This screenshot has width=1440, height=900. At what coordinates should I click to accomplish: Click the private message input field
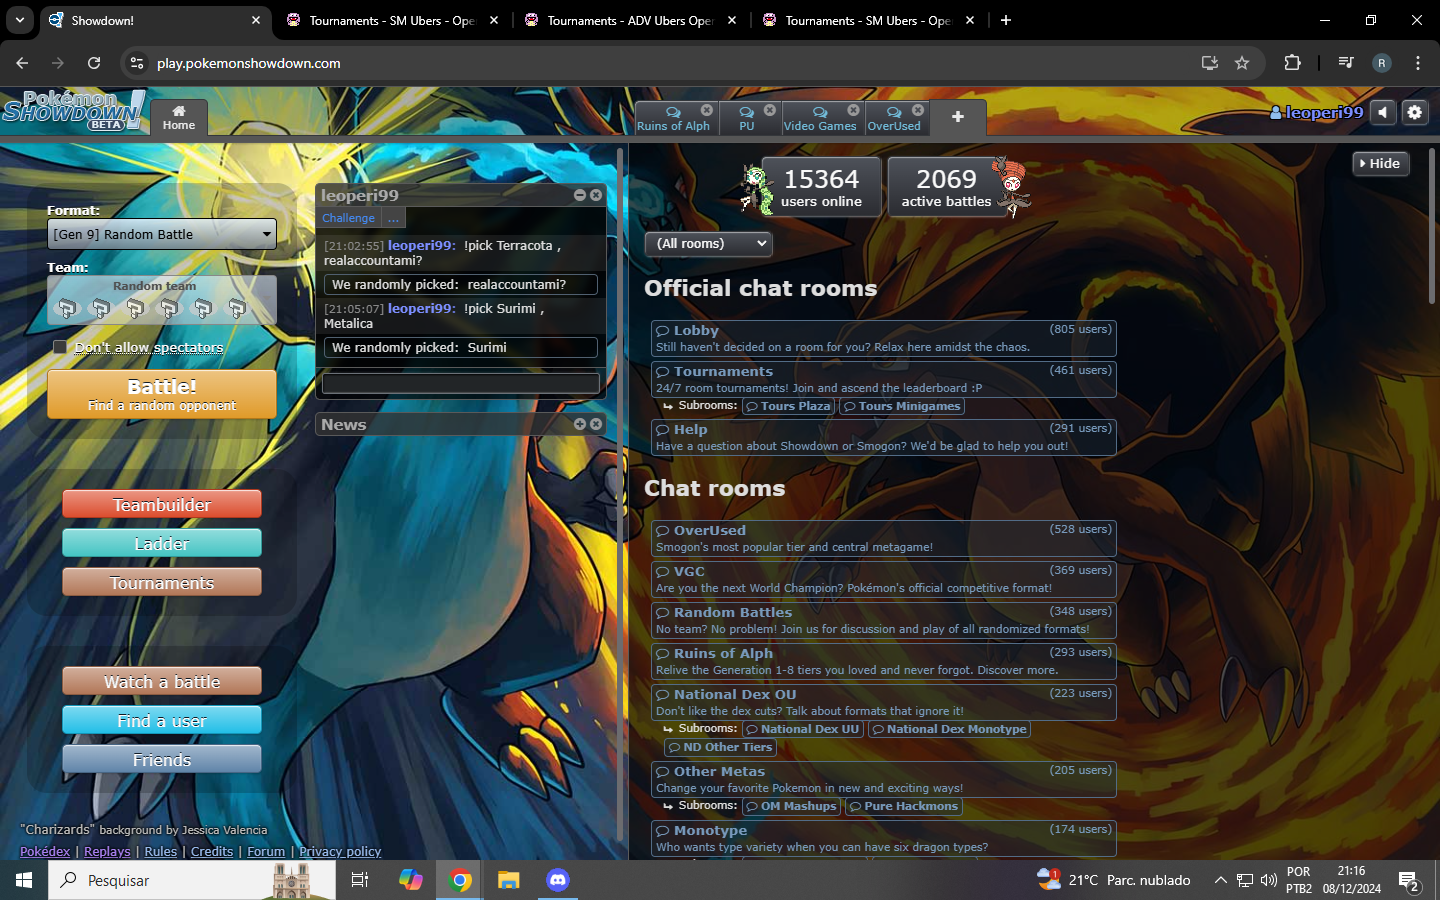tap(461, 383)
